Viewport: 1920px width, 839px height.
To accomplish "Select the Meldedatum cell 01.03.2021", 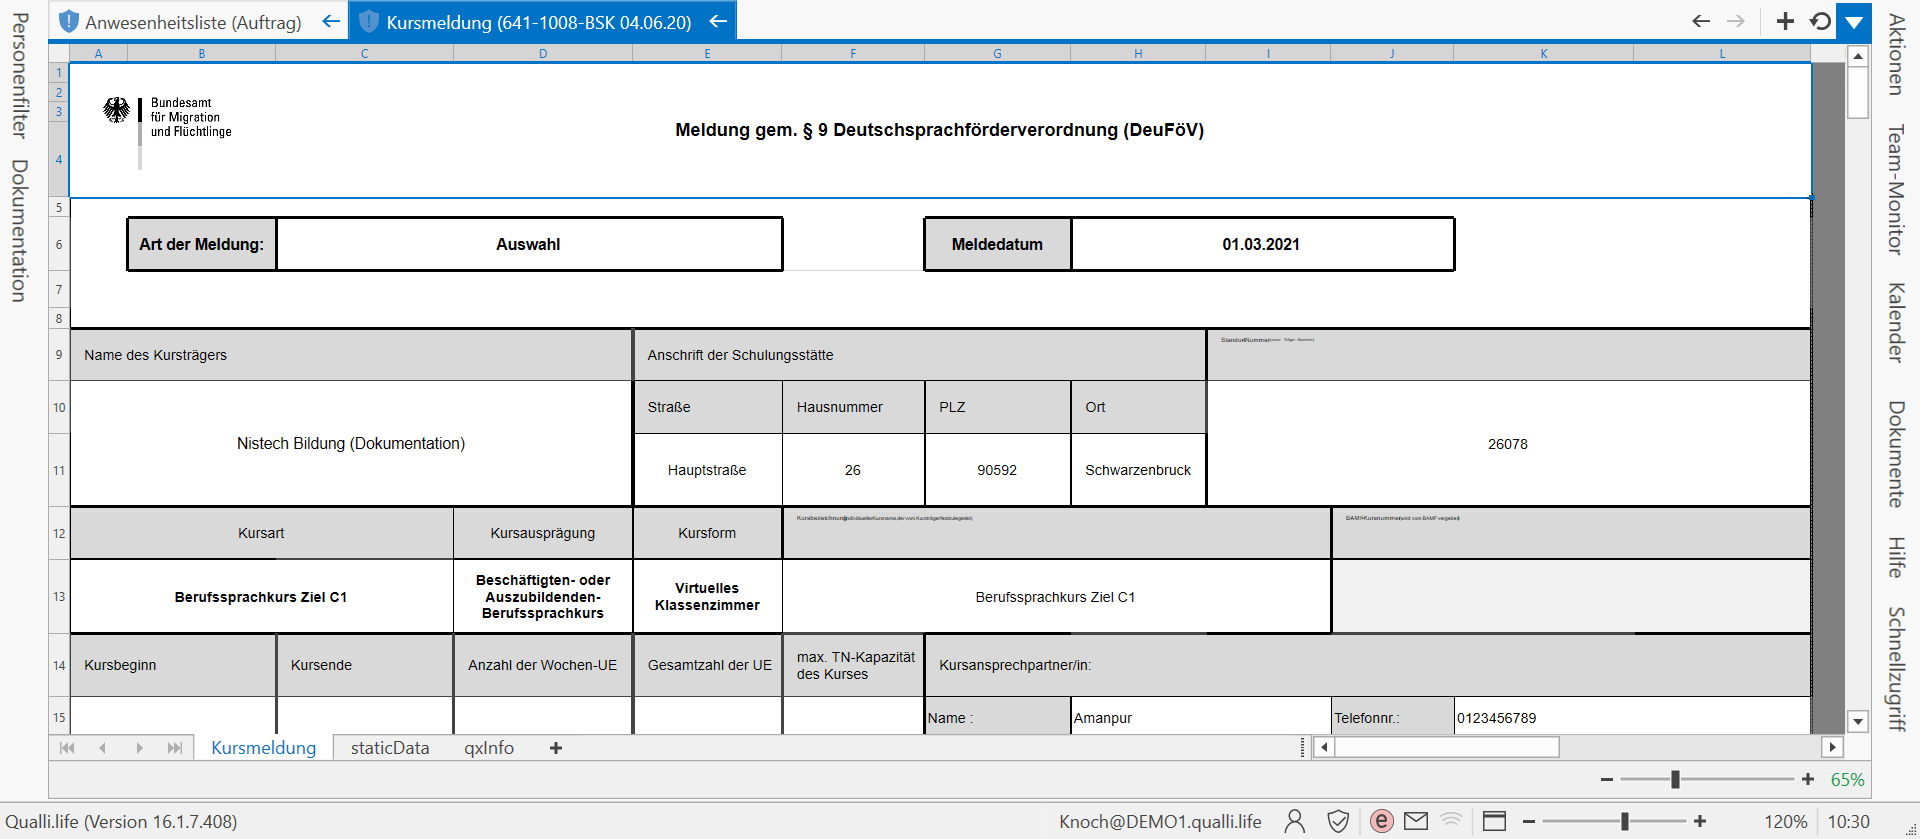I will [1262, 244].
